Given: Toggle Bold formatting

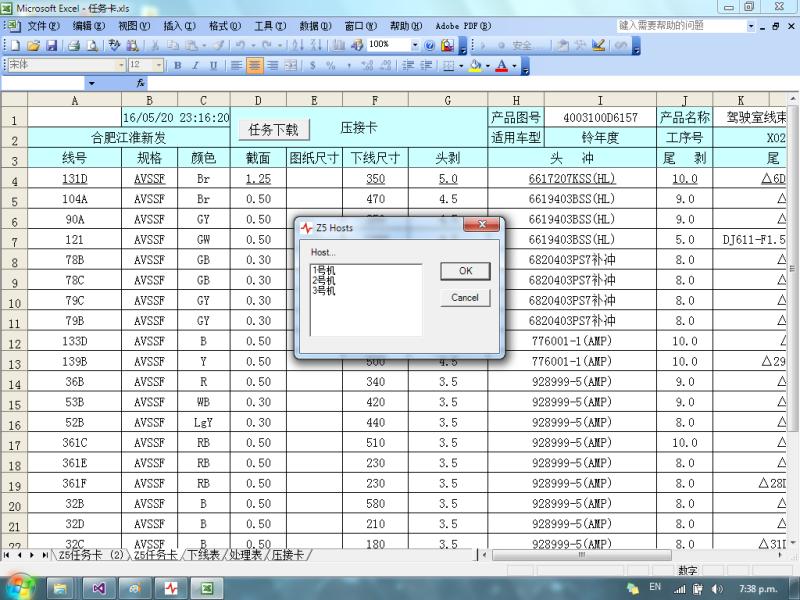Looking at the screenshot, I should [x=178, y=66].
